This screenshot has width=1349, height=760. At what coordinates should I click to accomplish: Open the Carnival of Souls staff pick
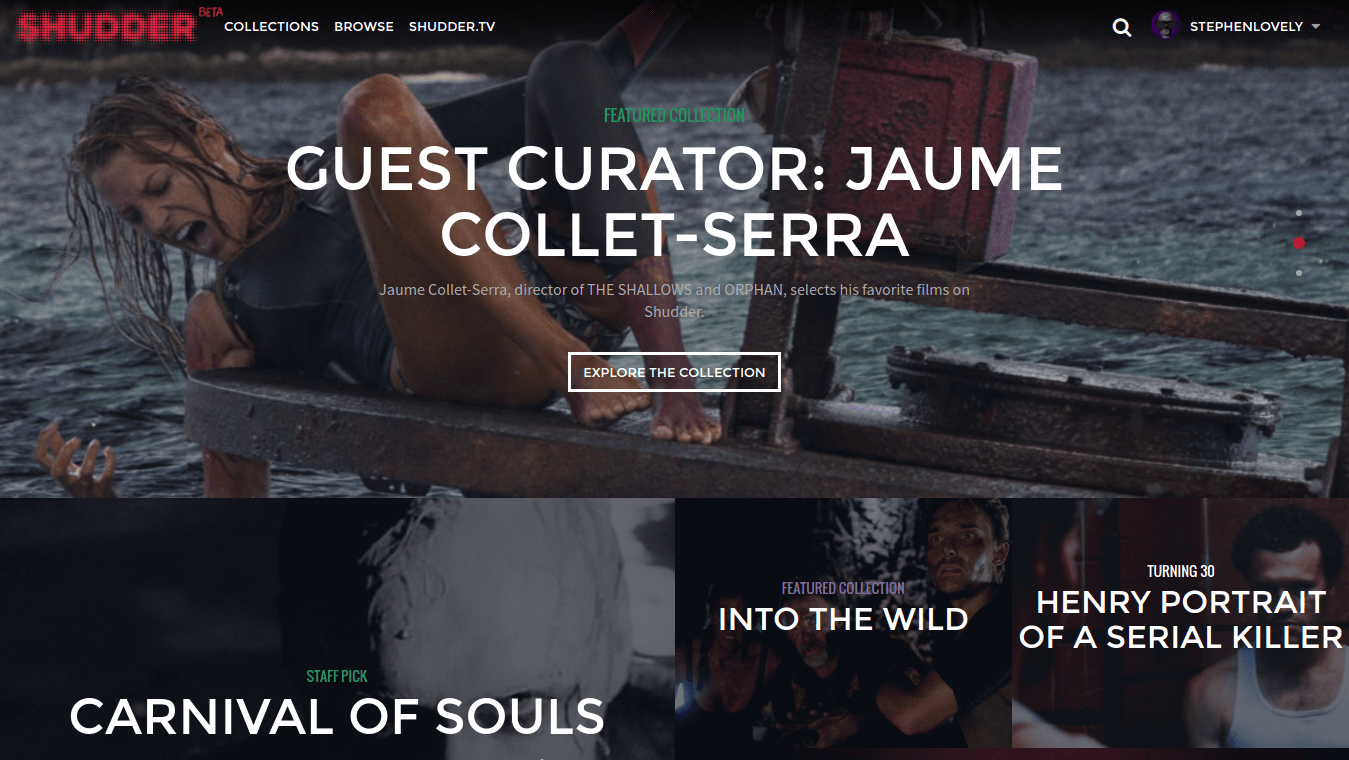pyautogui.click(x=337, y=716)
